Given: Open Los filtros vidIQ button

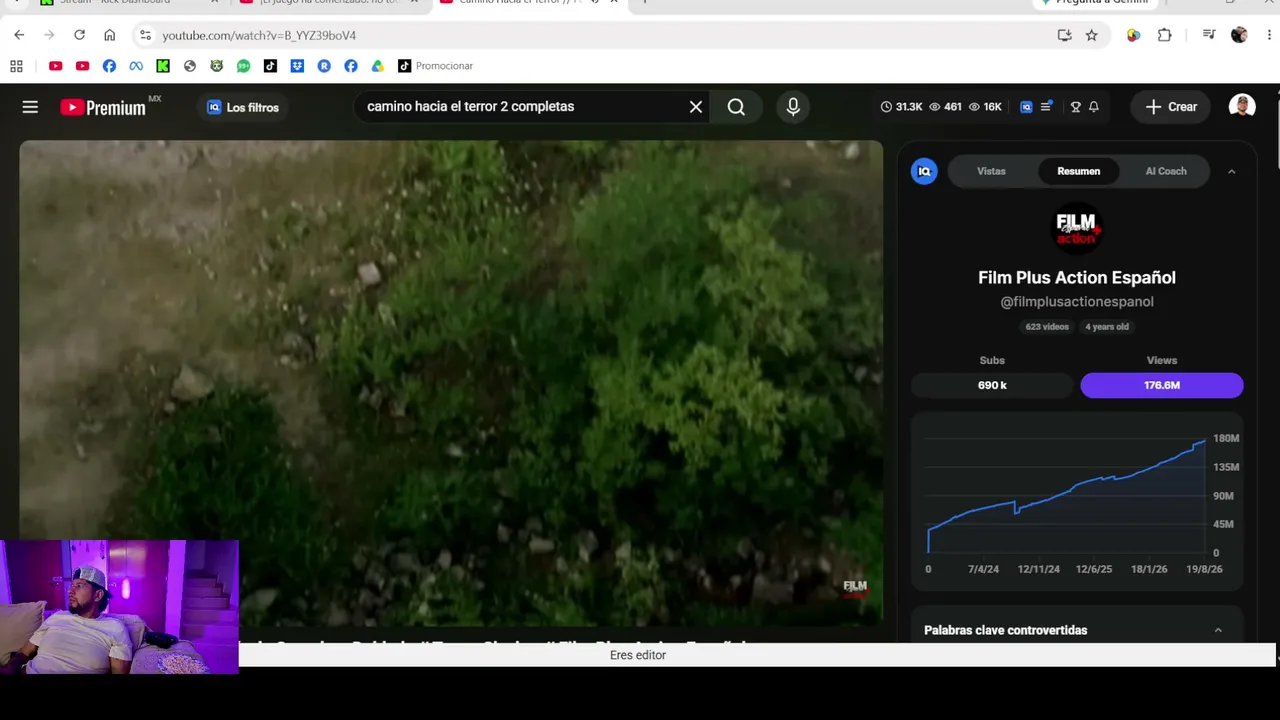Looking at the screenshot, I should pos(243,107).
